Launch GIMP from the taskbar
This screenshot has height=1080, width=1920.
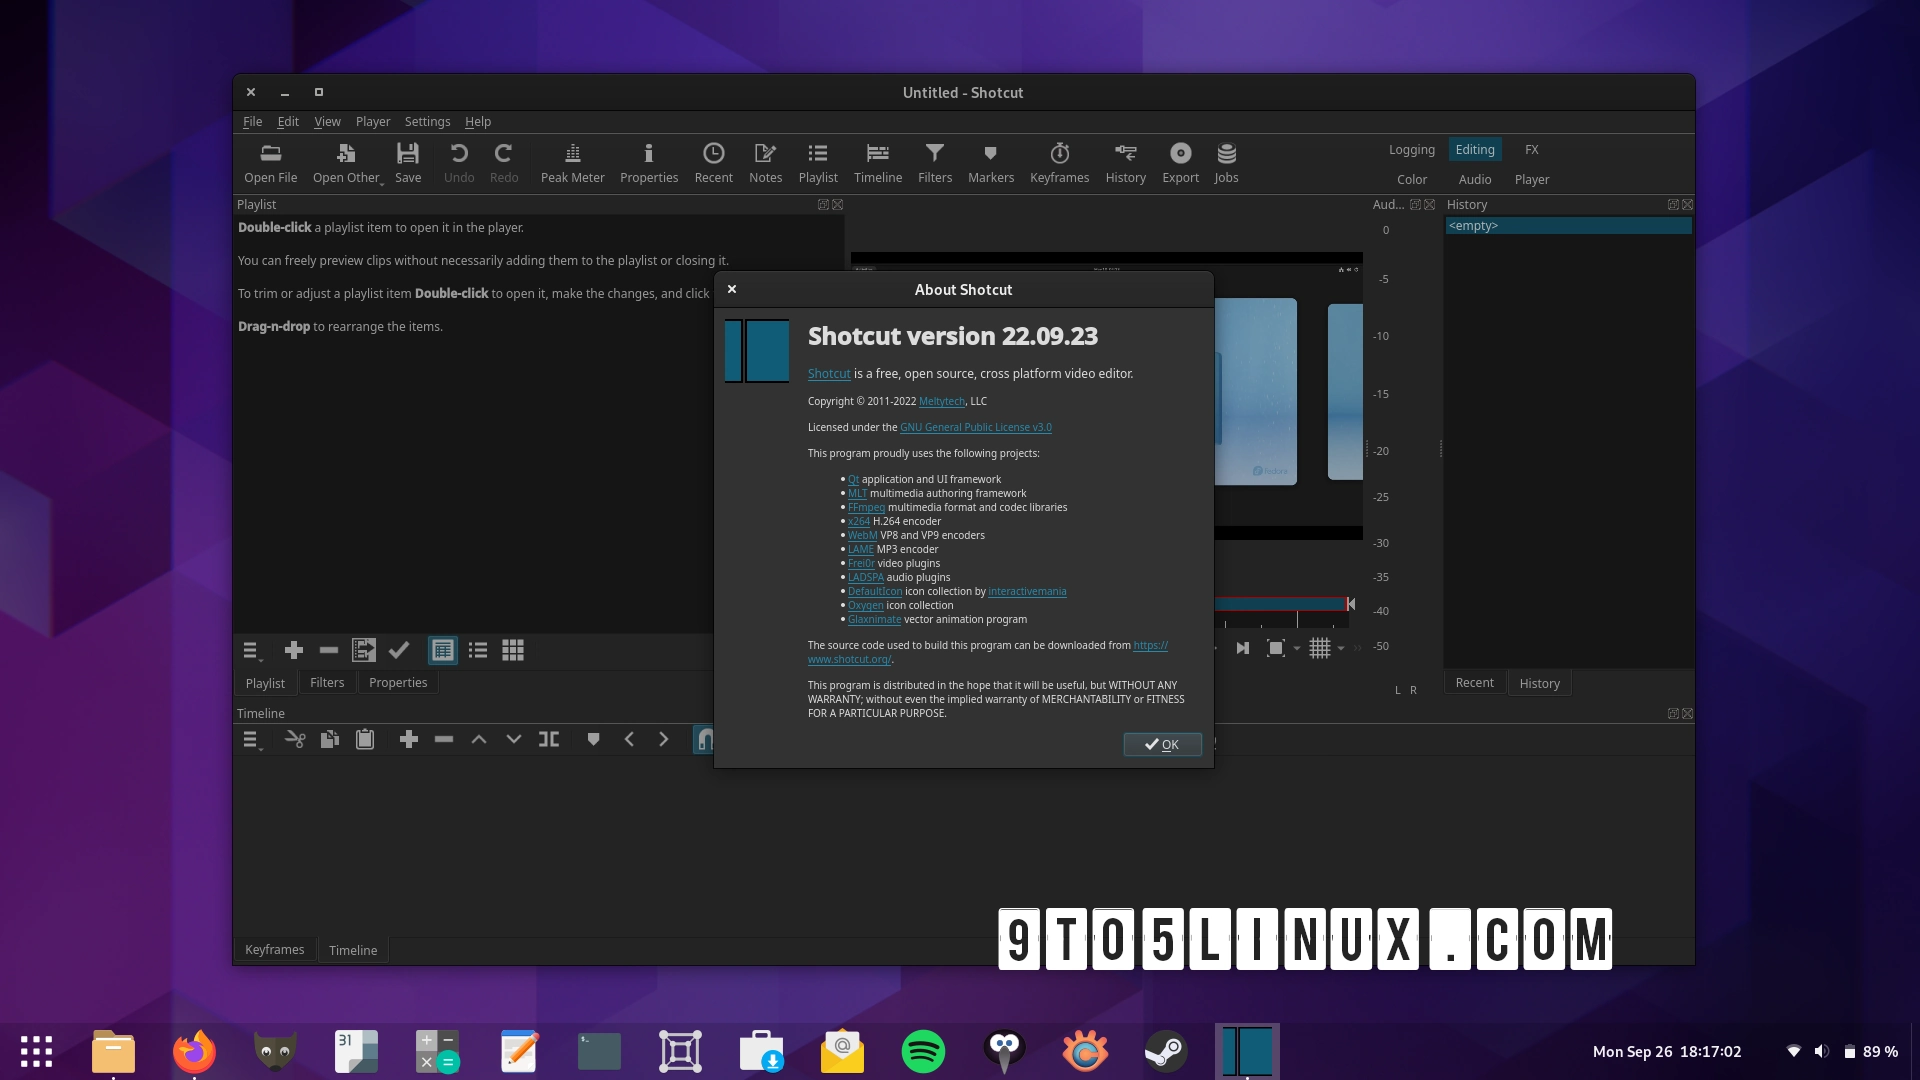tap(274, 1051)
